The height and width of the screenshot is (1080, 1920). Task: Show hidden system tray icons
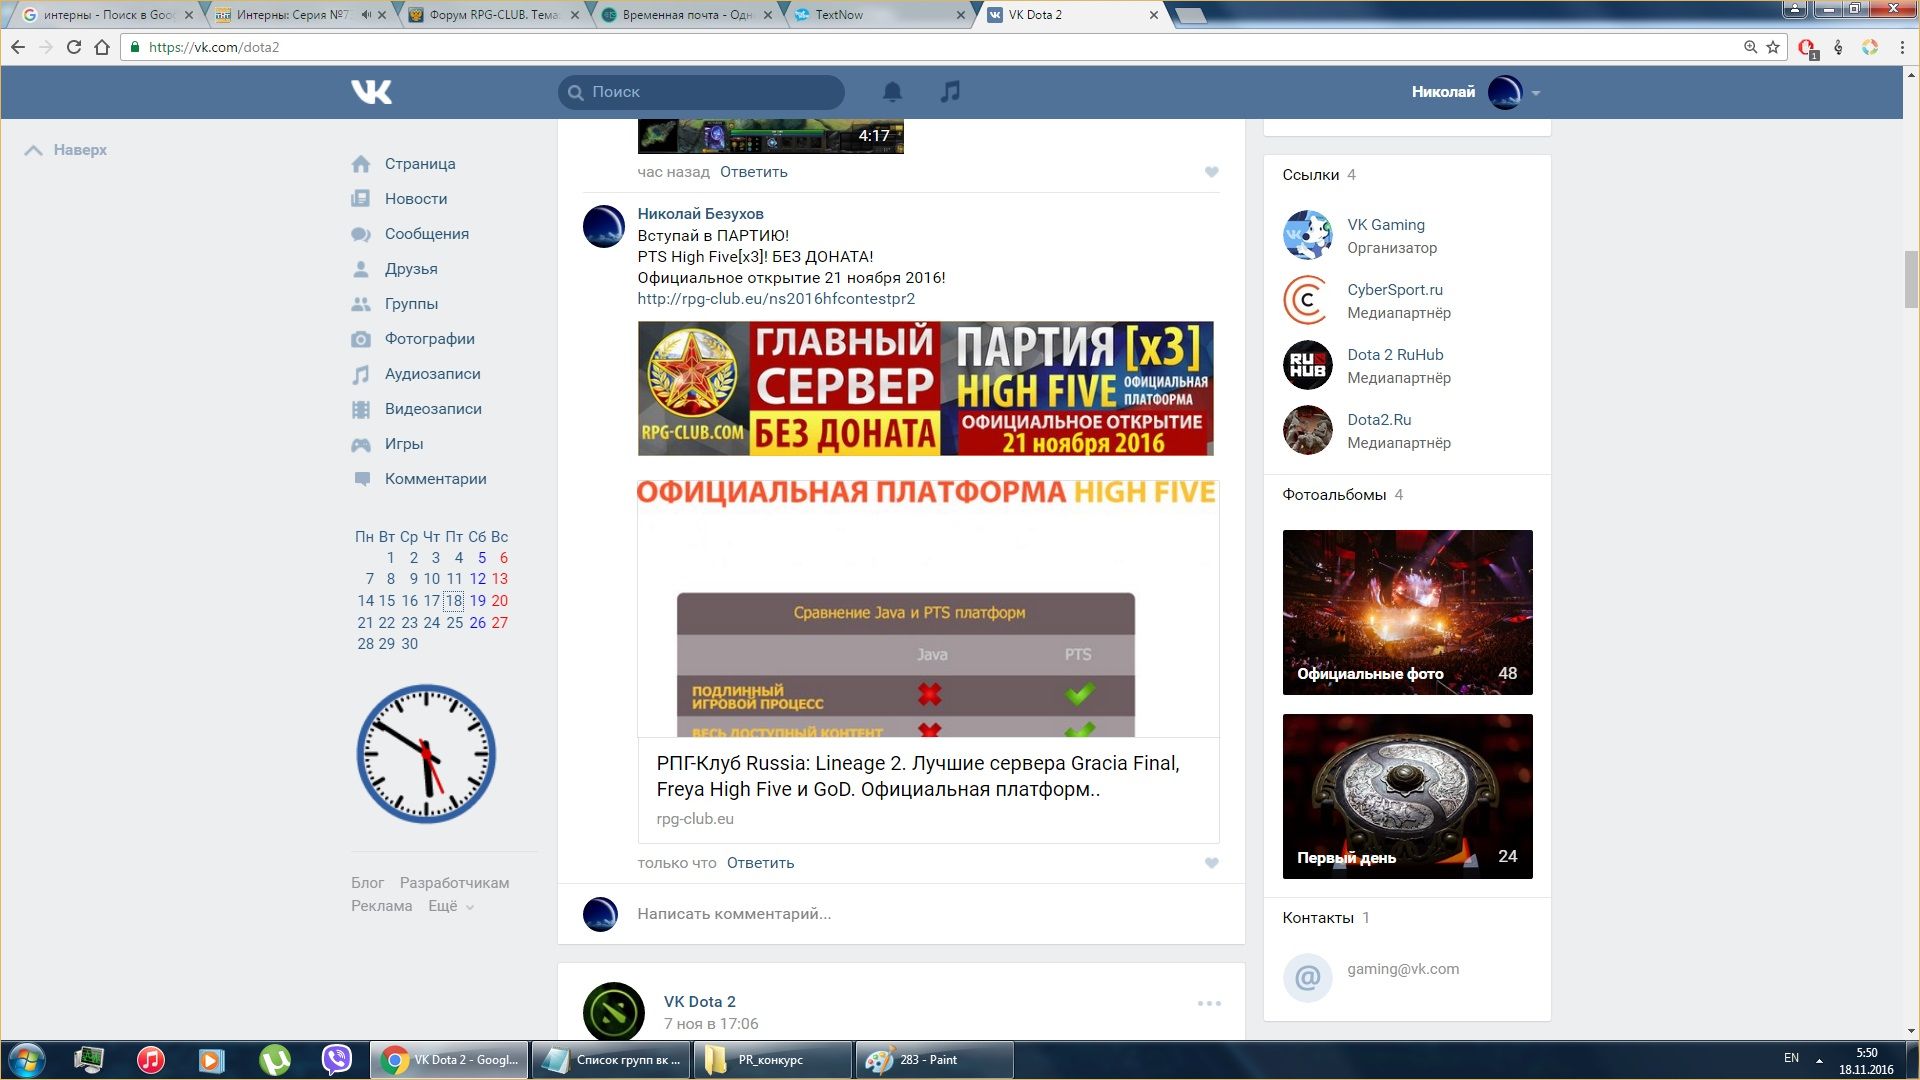pos(1819,1060)
